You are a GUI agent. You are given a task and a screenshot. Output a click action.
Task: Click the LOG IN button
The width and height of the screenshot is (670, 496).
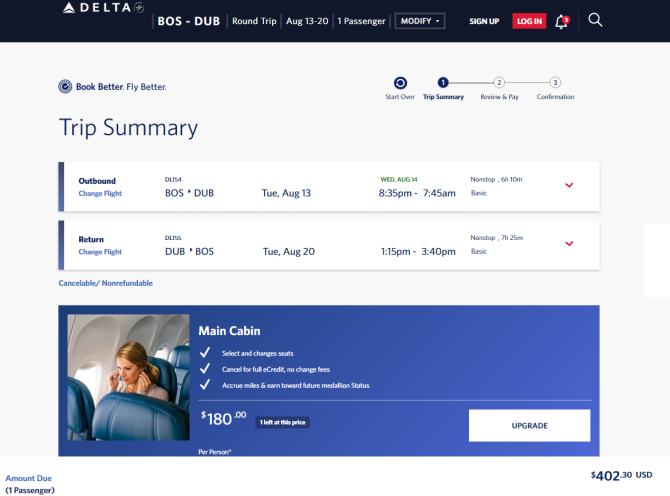coord(529,21)
